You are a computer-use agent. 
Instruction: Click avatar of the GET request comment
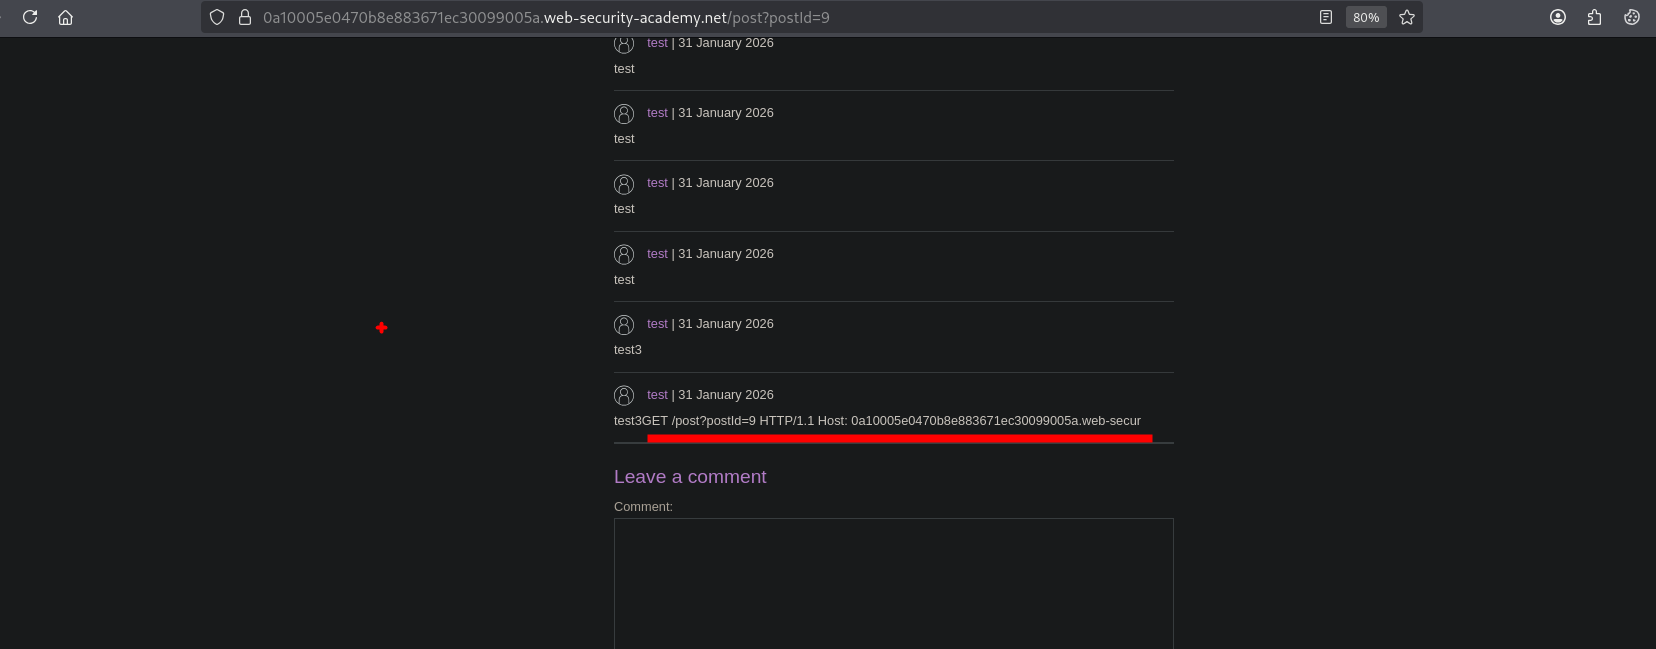click(x=624, y=396)
